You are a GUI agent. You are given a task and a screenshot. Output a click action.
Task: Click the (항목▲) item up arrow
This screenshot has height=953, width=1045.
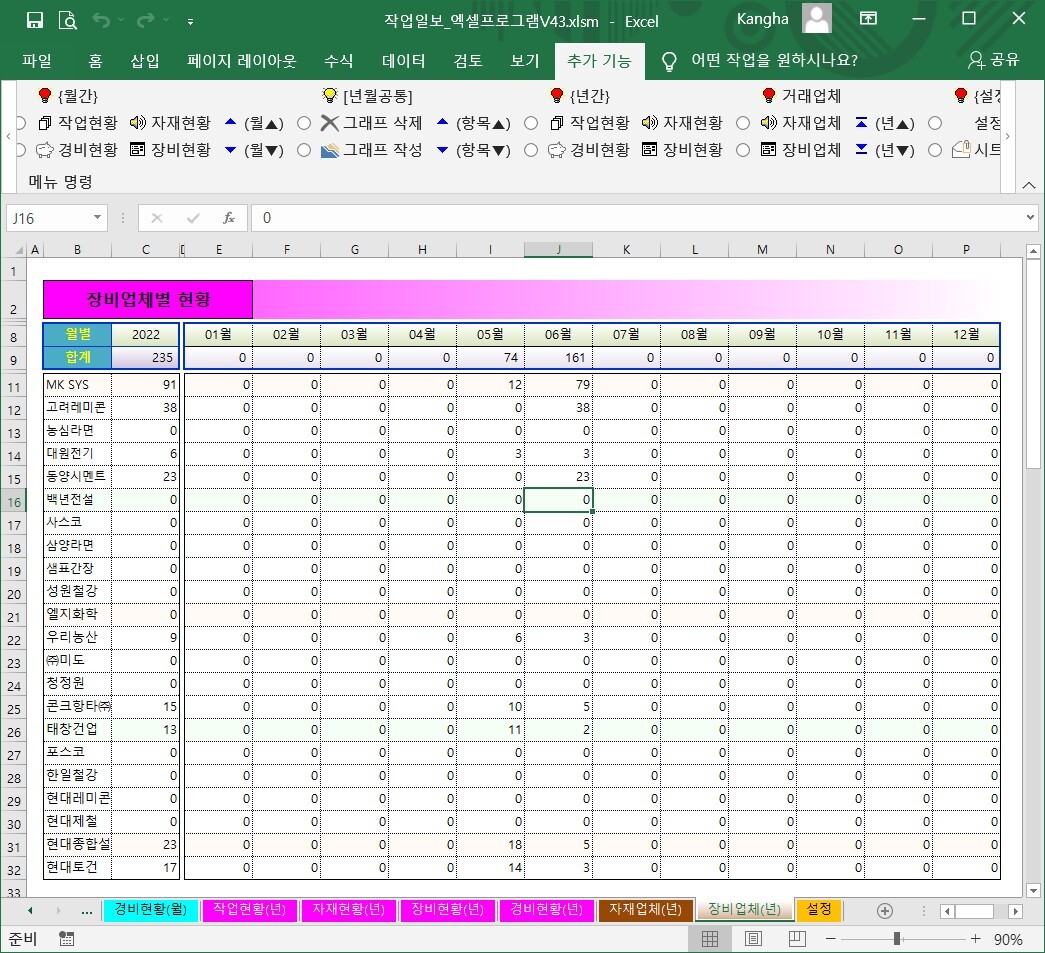(443, 123)
